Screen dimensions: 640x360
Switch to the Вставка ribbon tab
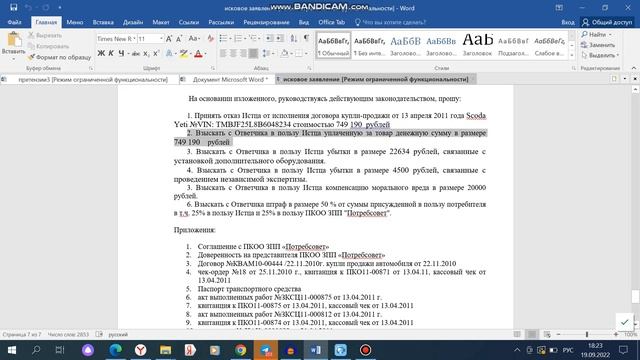[103, 22]
